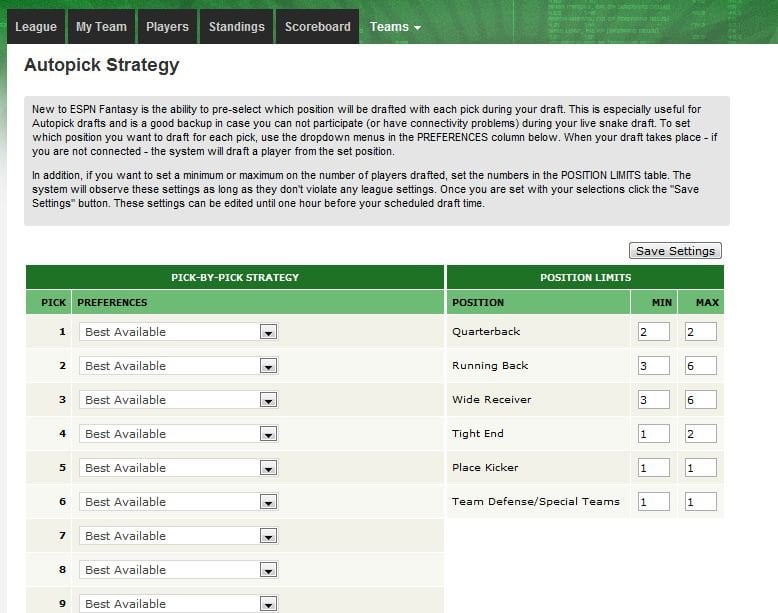Select the Quarterback MAX input field
This screenshot has height=613, width=778.
point(701,332)
